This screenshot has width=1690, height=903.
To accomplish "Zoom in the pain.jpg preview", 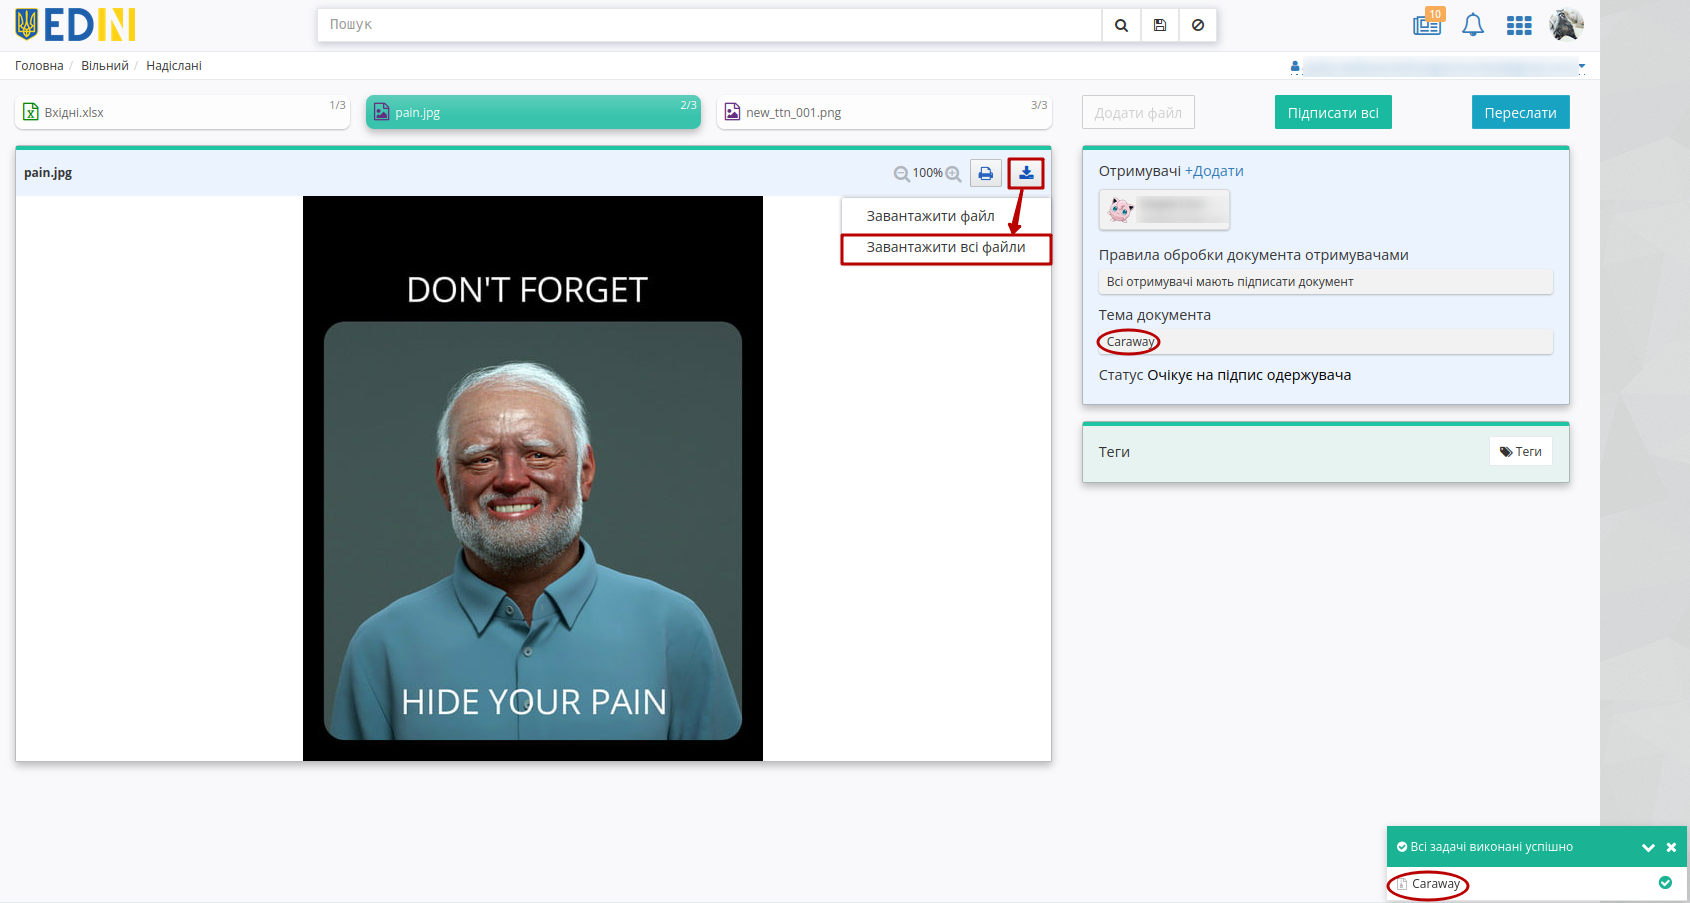I will 953,174.
